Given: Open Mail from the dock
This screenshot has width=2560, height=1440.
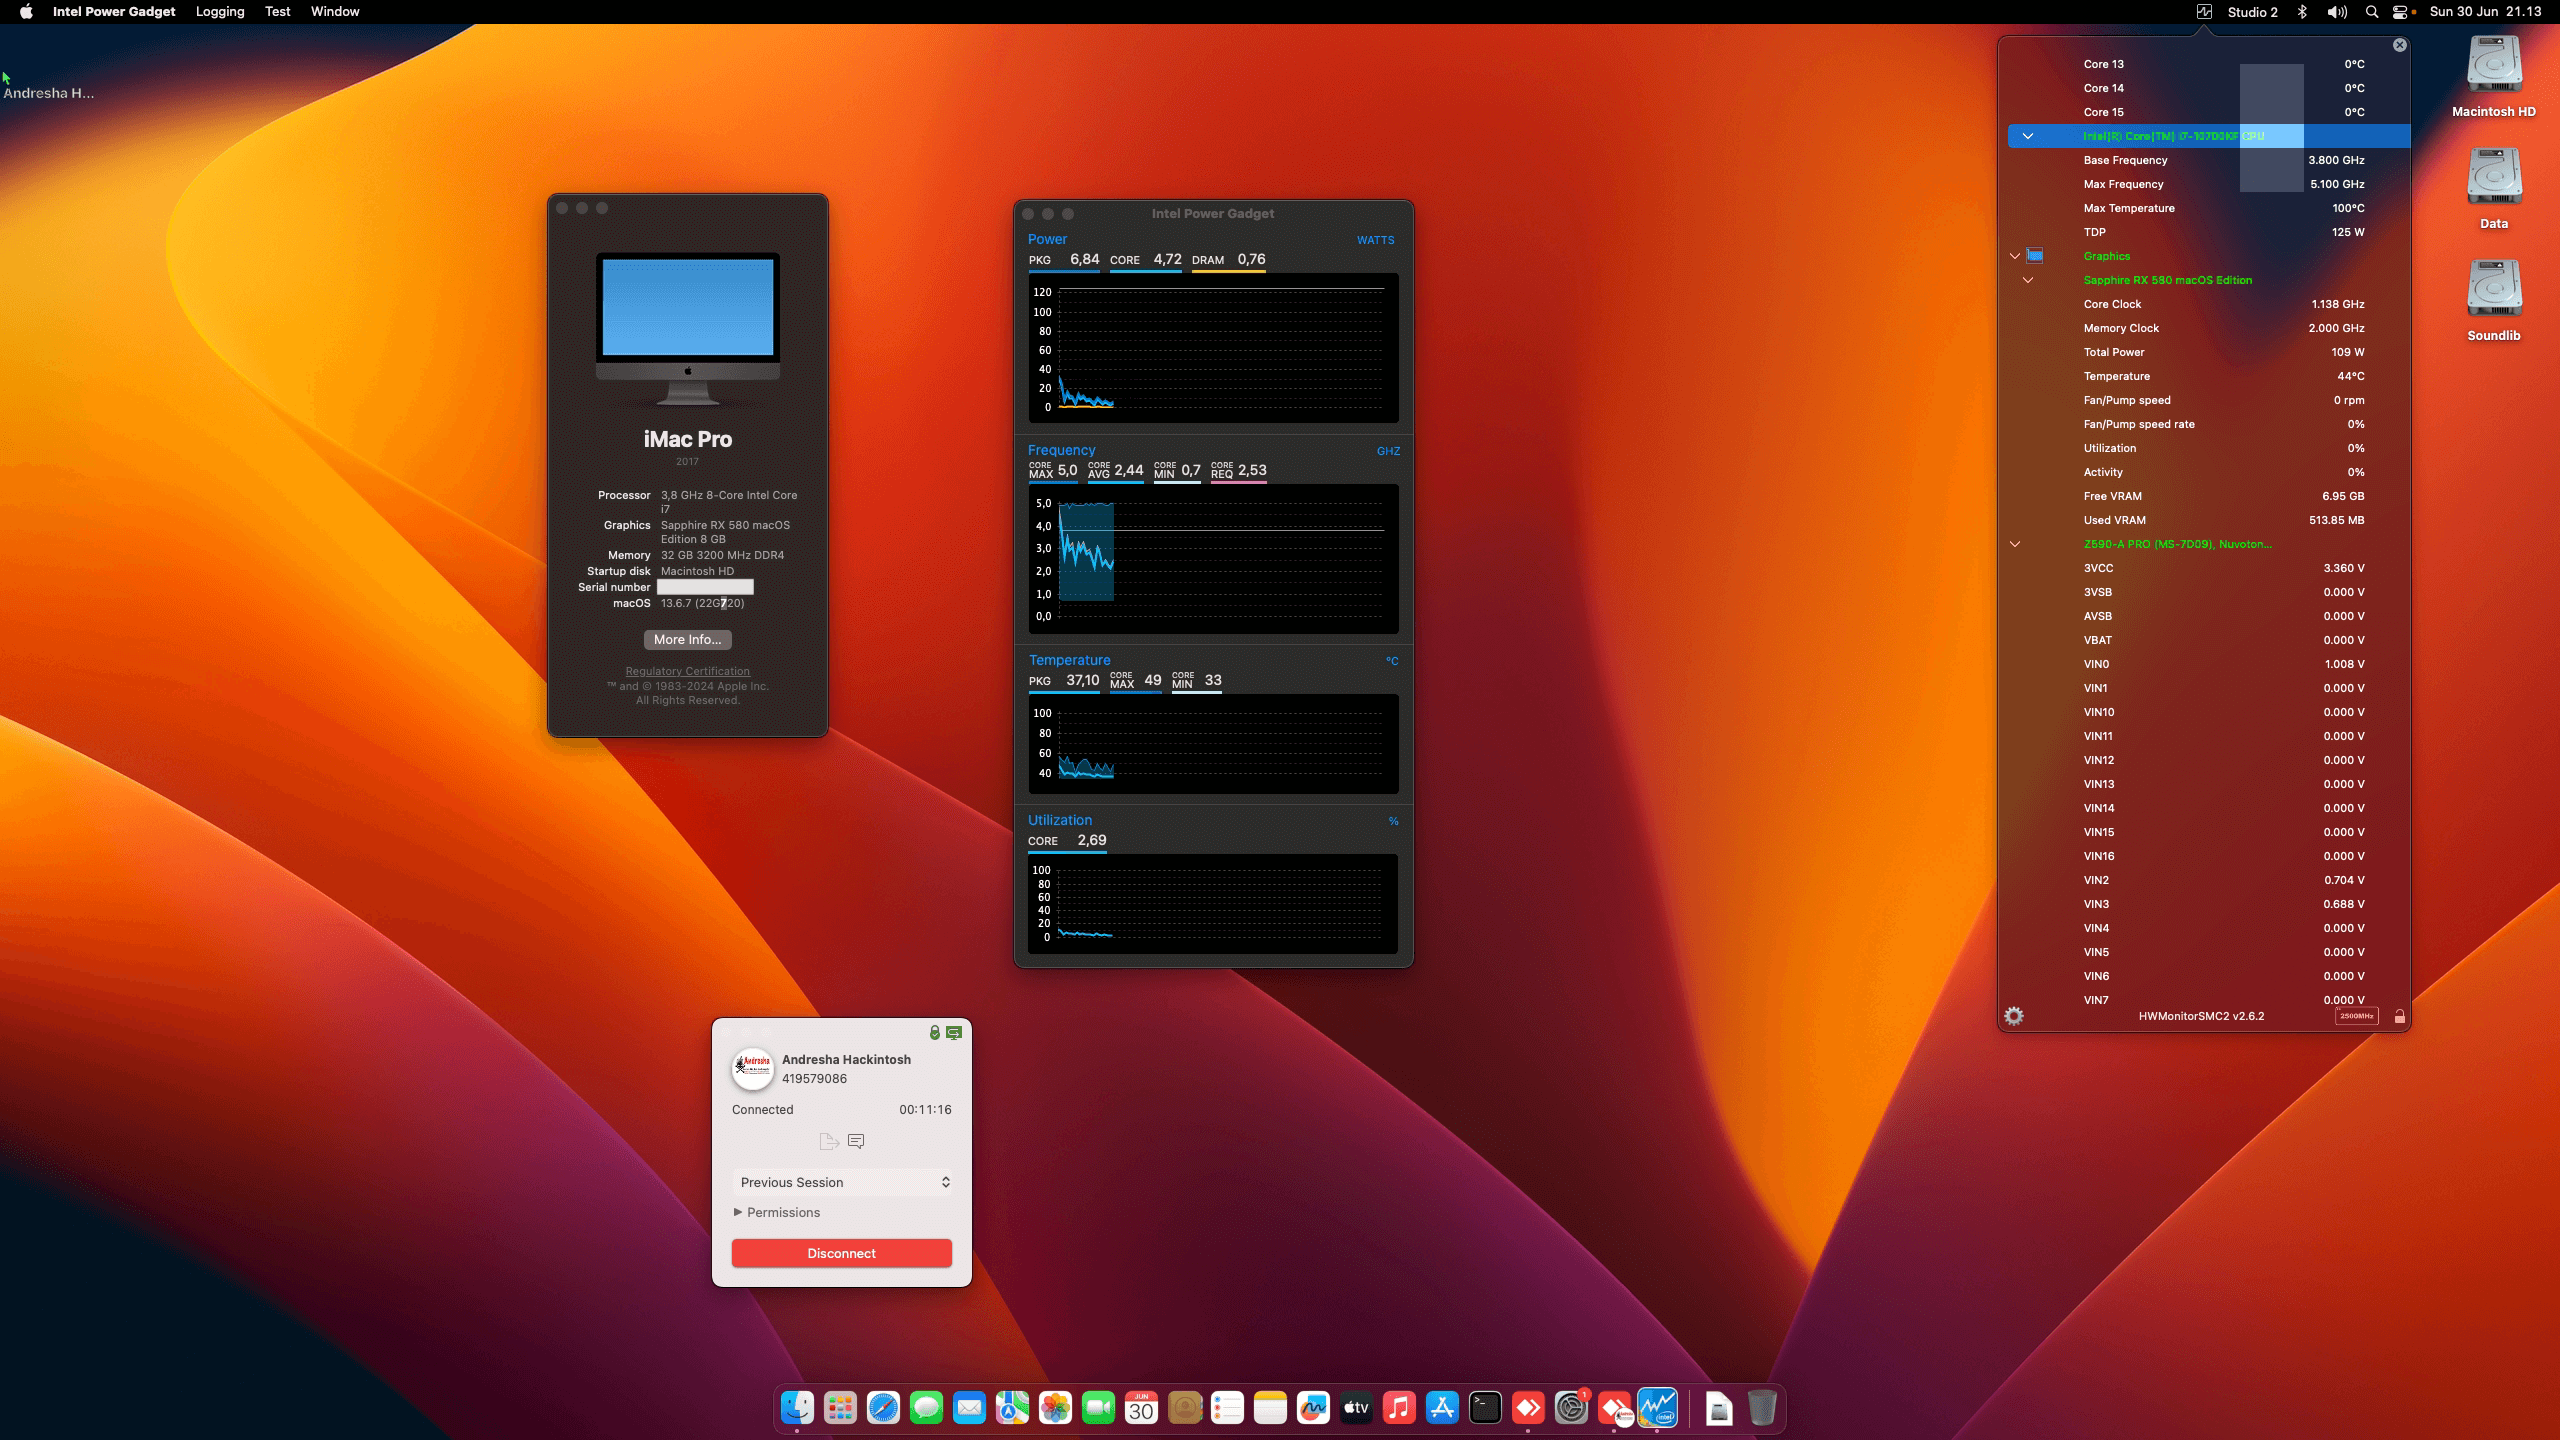Looking at the screenshot, I should (969, 1408).
